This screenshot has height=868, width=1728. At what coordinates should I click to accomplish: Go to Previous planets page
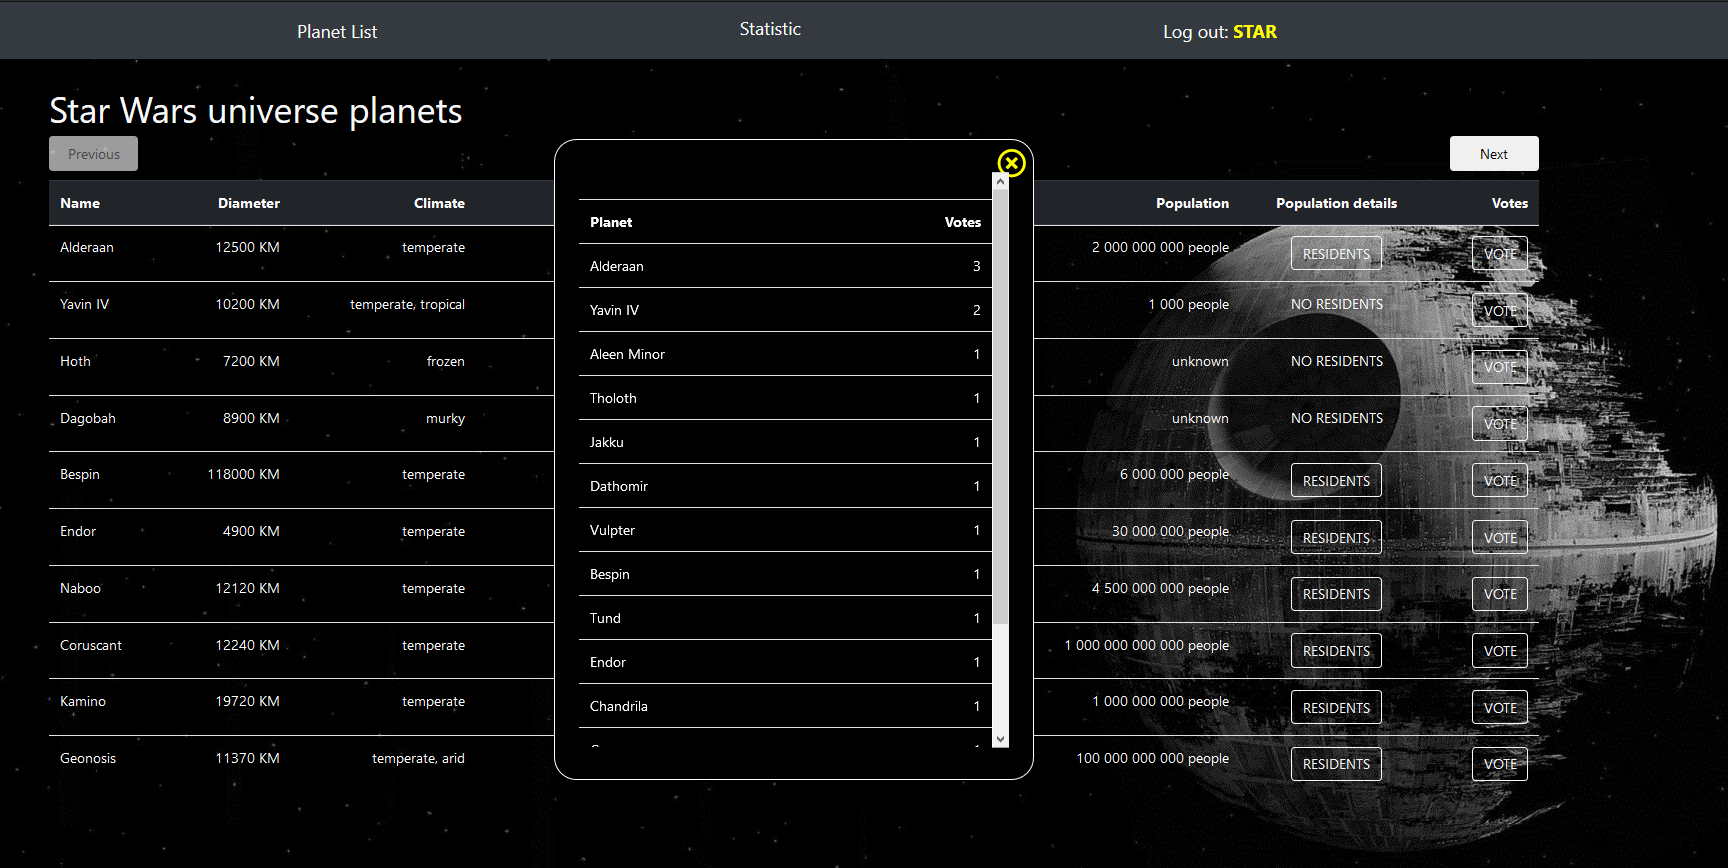(x=93, y=154)
